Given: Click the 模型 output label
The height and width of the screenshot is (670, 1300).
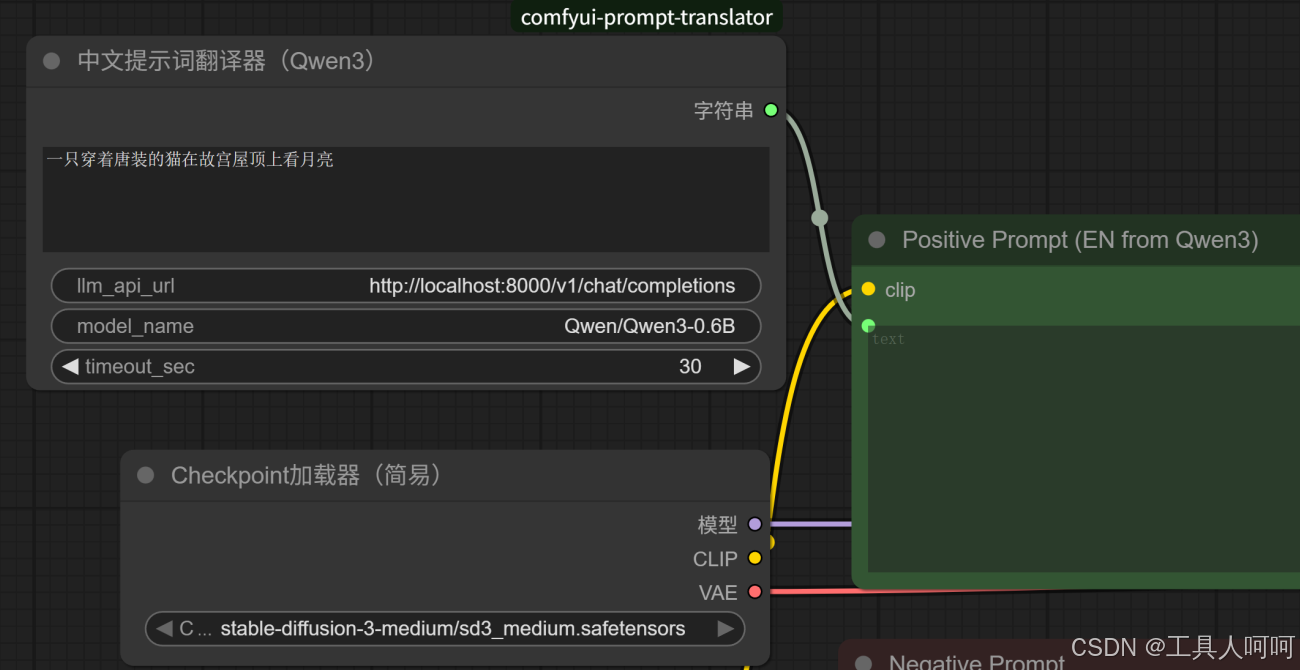Looking at the screenshot, I should pos(718,524).
